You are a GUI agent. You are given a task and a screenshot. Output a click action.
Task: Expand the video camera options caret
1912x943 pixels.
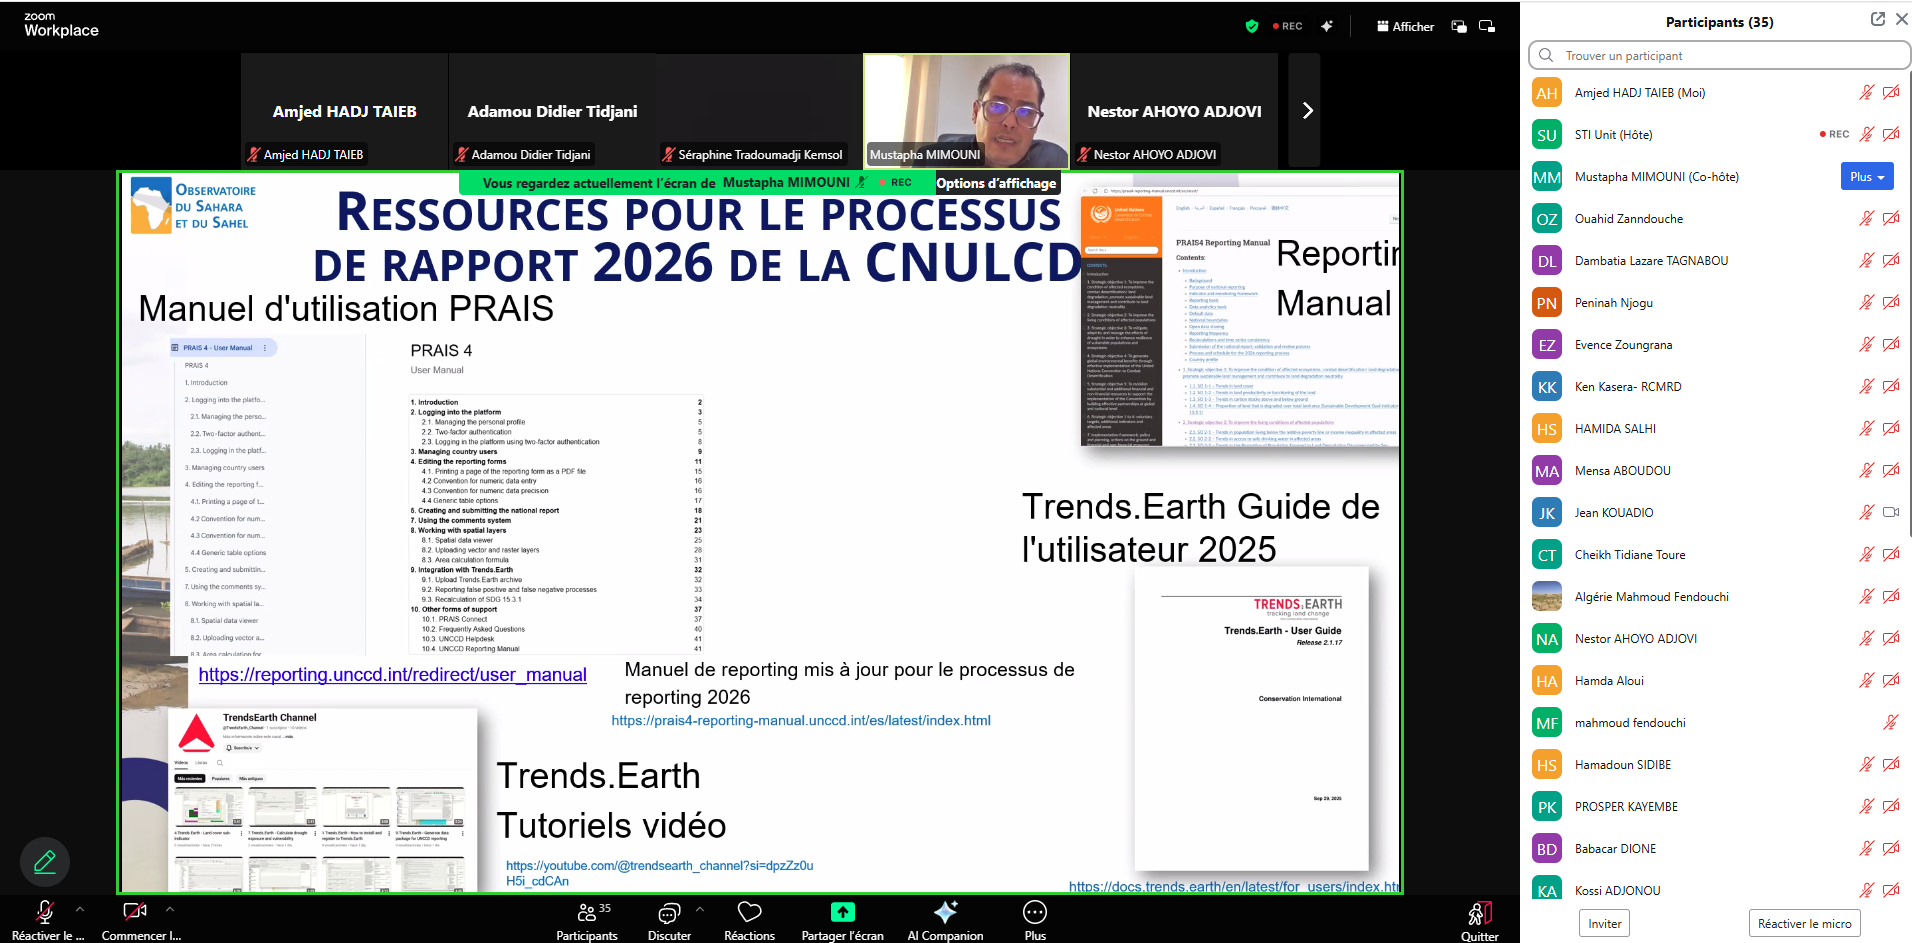168,908
